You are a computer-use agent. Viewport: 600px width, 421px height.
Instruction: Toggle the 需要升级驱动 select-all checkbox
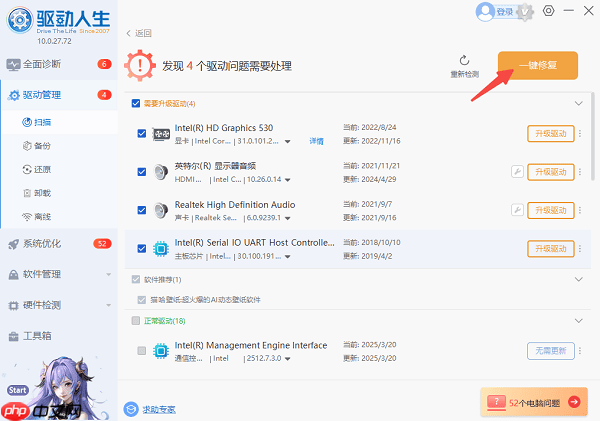coord(136,103)
